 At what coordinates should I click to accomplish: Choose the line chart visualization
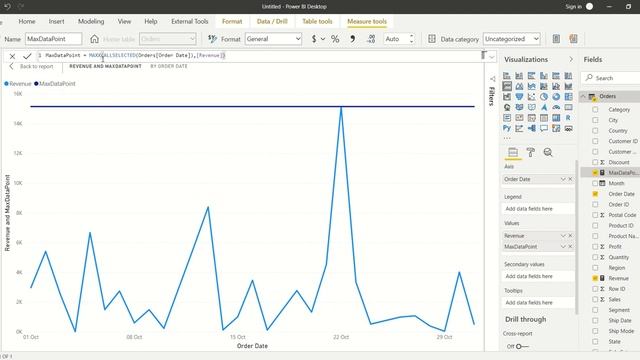(507, 86)
